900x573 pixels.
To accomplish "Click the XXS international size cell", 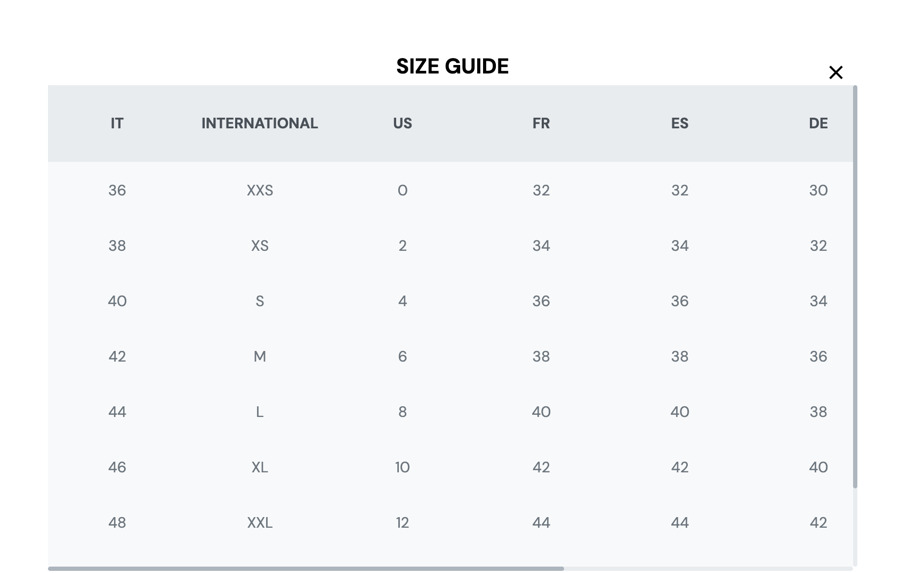I will 260,191.
